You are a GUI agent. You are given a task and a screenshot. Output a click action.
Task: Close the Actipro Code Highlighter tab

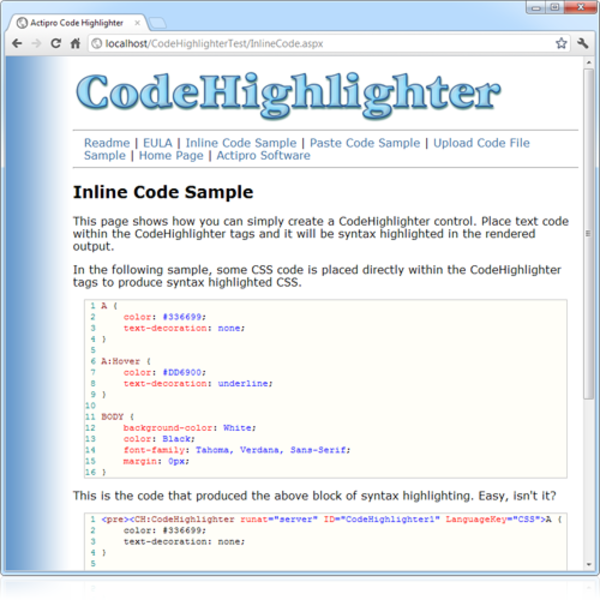click(x=137, y=20)
